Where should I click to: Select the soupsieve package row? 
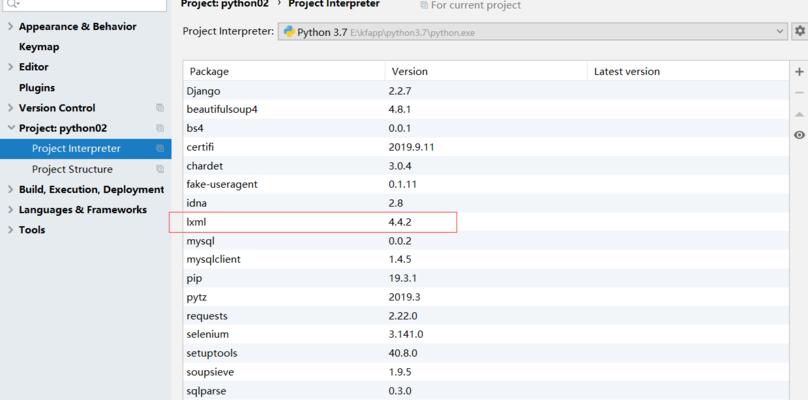(486, 372)
